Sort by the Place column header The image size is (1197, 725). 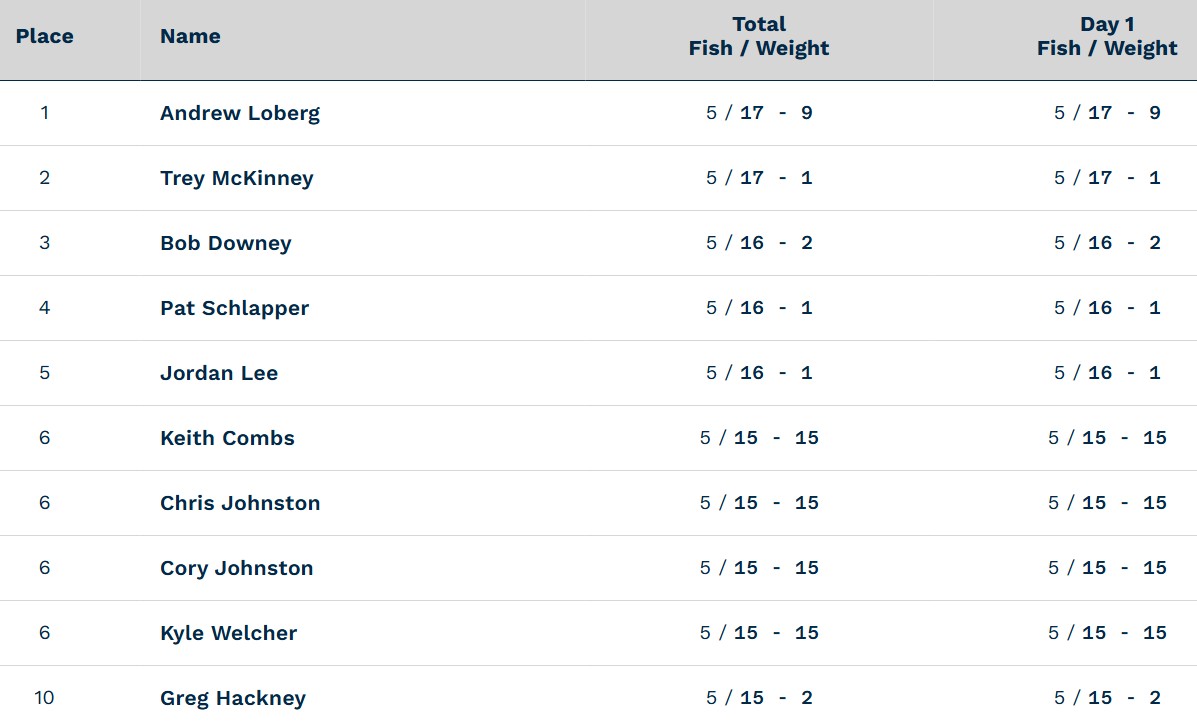44,36
